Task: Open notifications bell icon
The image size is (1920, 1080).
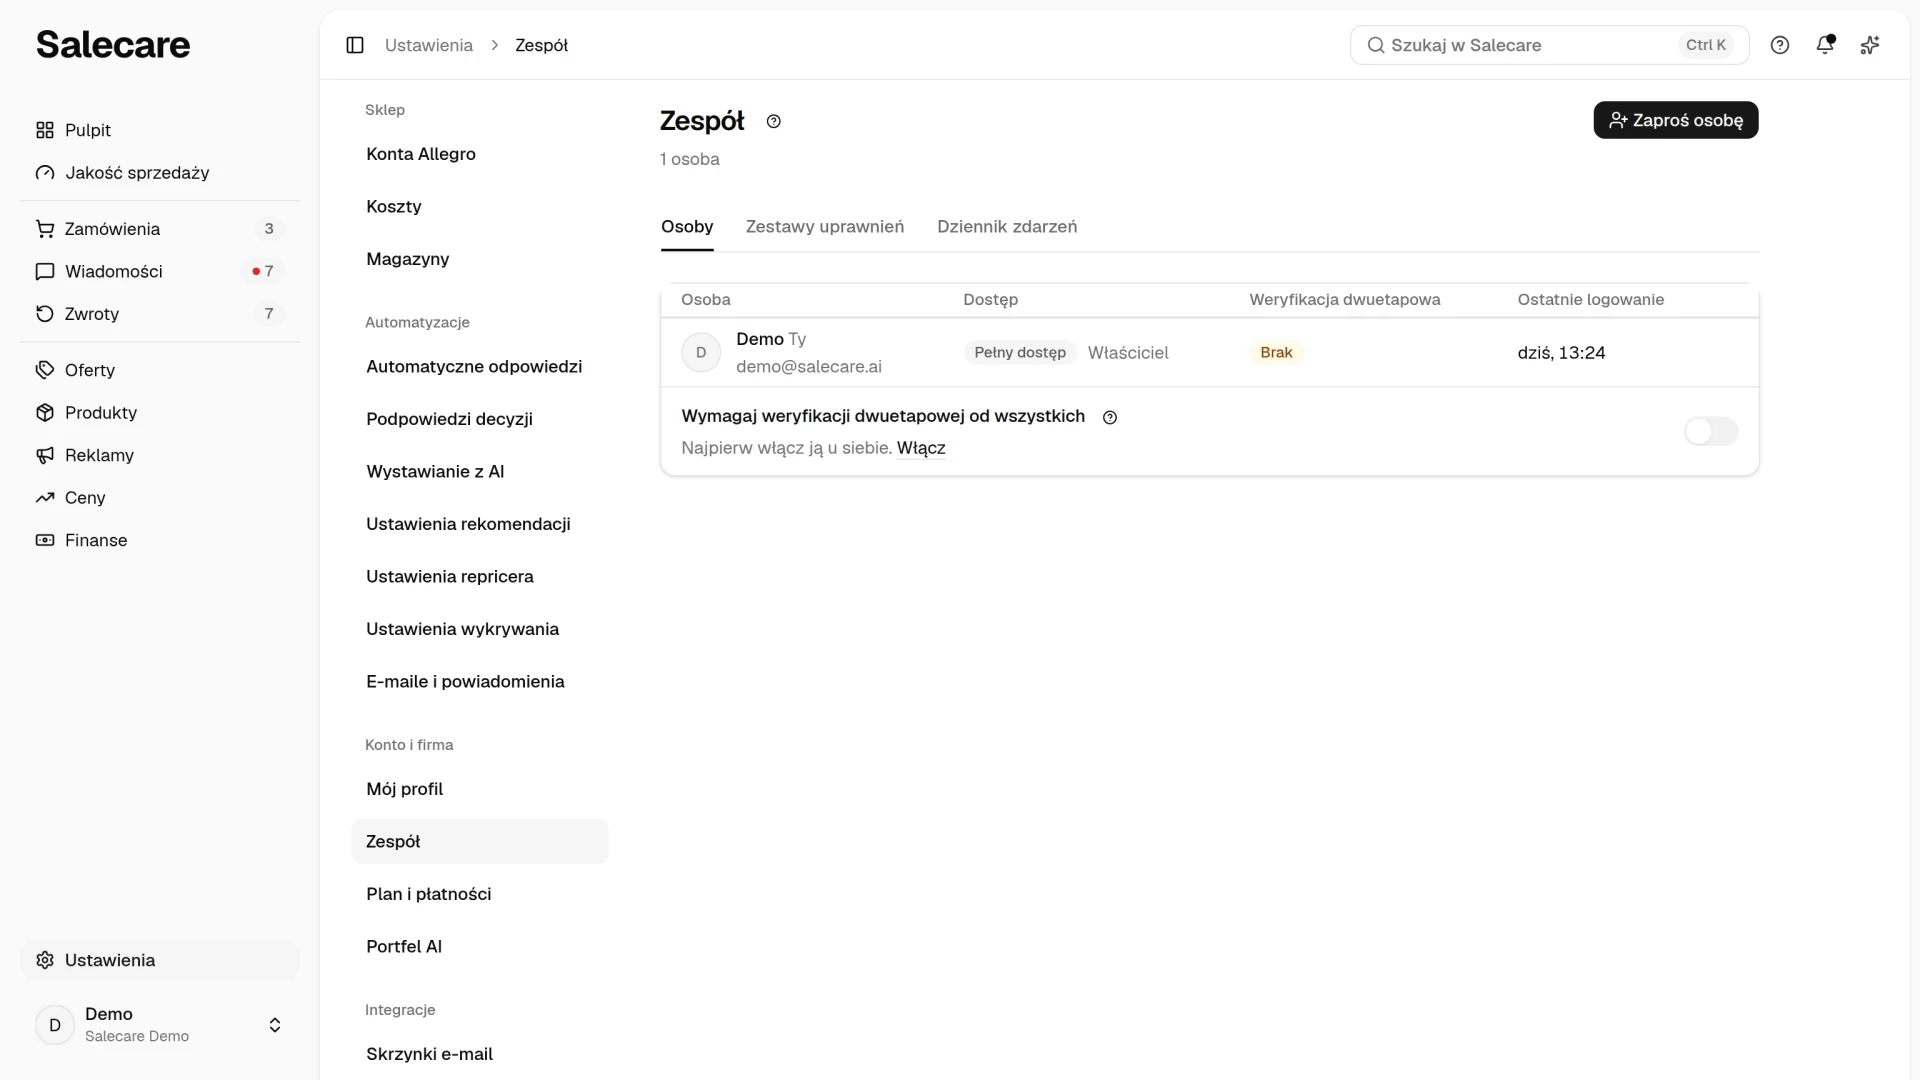Action: point(1825,45)
